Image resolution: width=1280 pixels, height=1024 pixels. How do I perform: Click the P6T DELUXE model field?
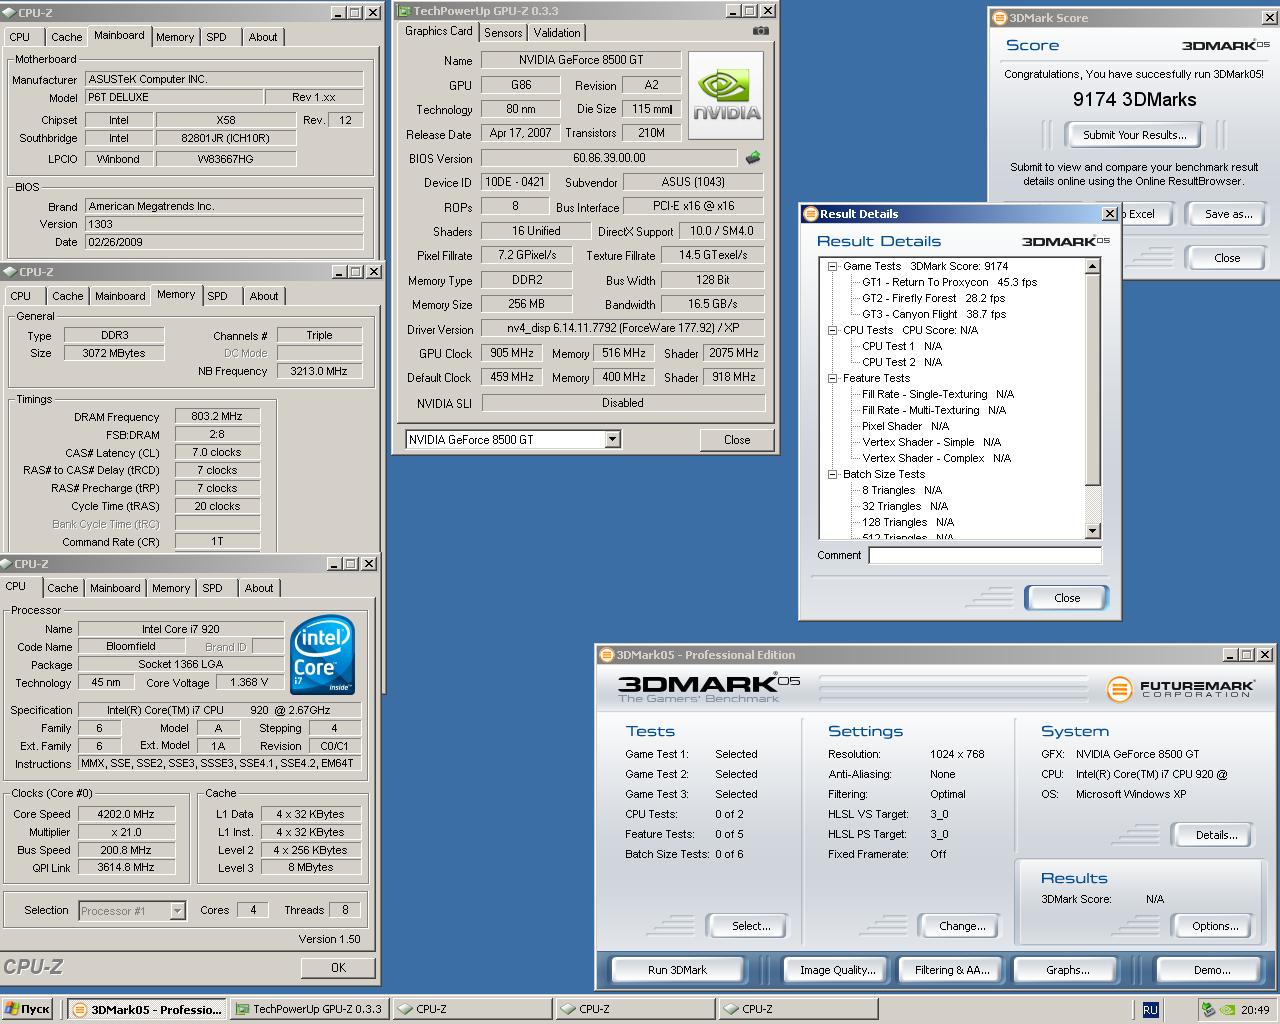(172, 97)
